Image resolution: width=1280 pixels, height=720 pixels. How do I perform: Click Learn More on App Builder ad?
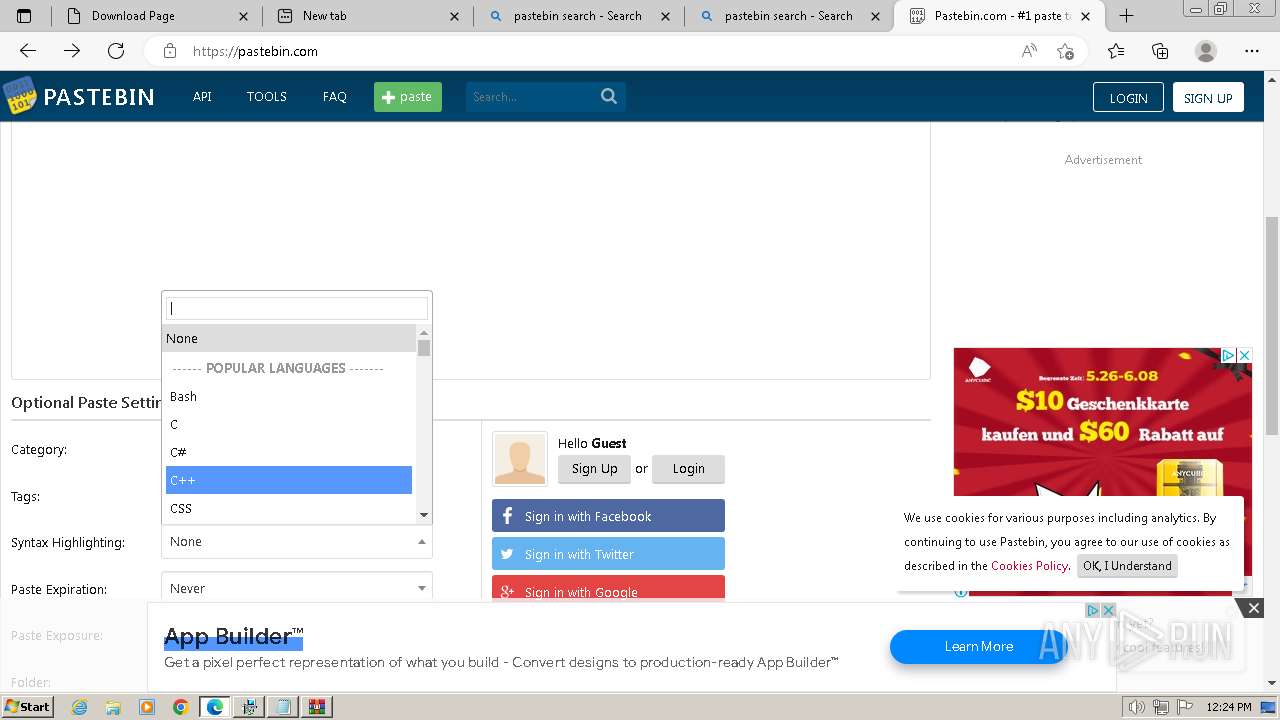coord(978,647)
